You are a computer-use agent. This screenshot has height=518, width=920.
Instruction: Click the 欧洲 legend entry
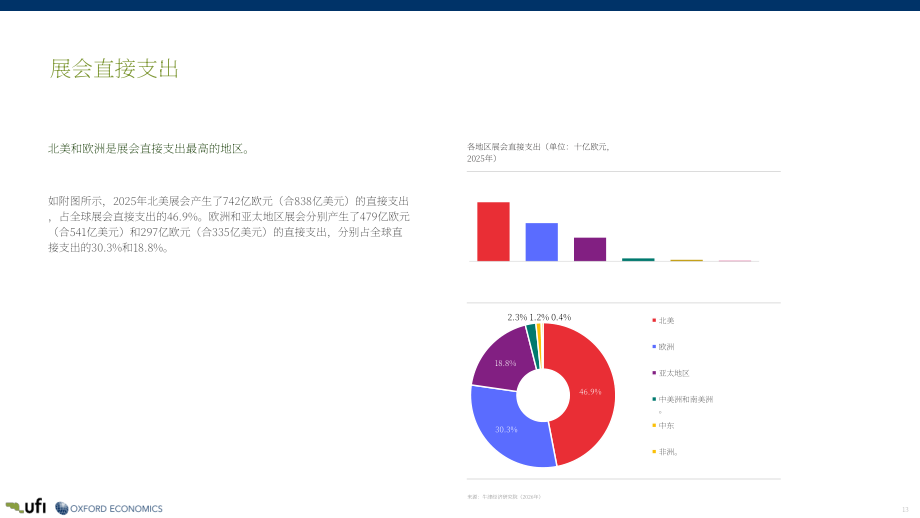pyautogui.click(x=664, y=347)
